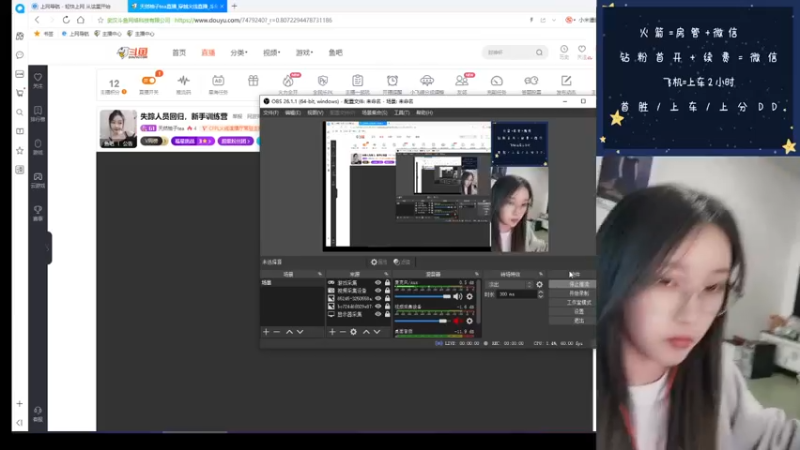Click the gift box icon in Douyu toolbar
Screen dimensions: 800x450
[x=253, y=81]
